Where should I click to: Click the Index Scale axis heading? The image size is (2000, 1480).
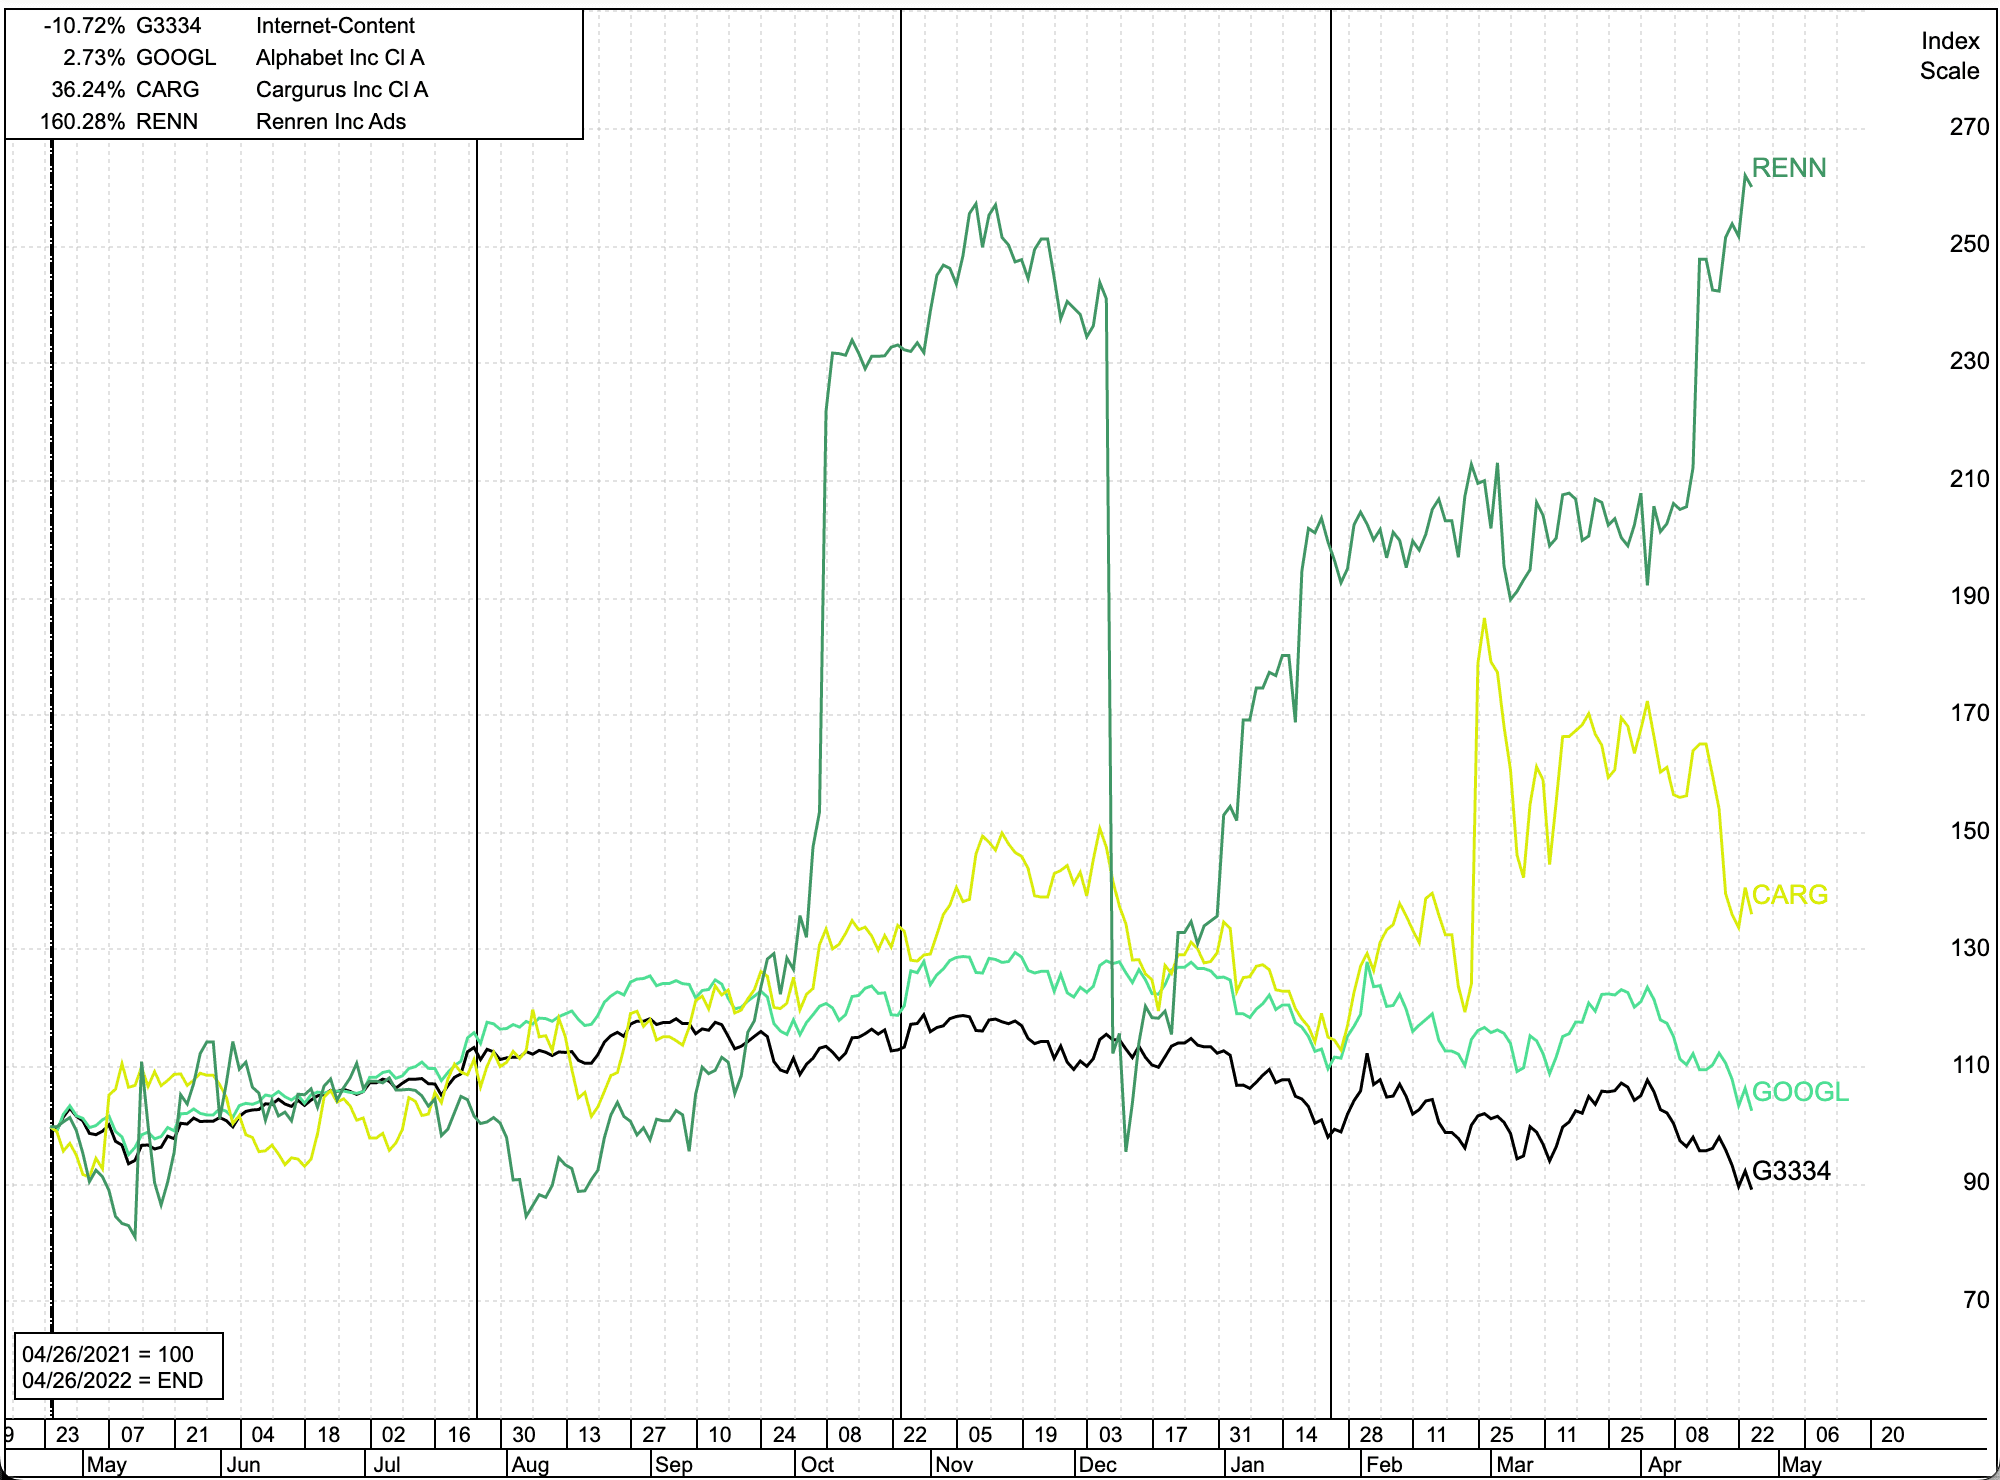click(1949, 56)
